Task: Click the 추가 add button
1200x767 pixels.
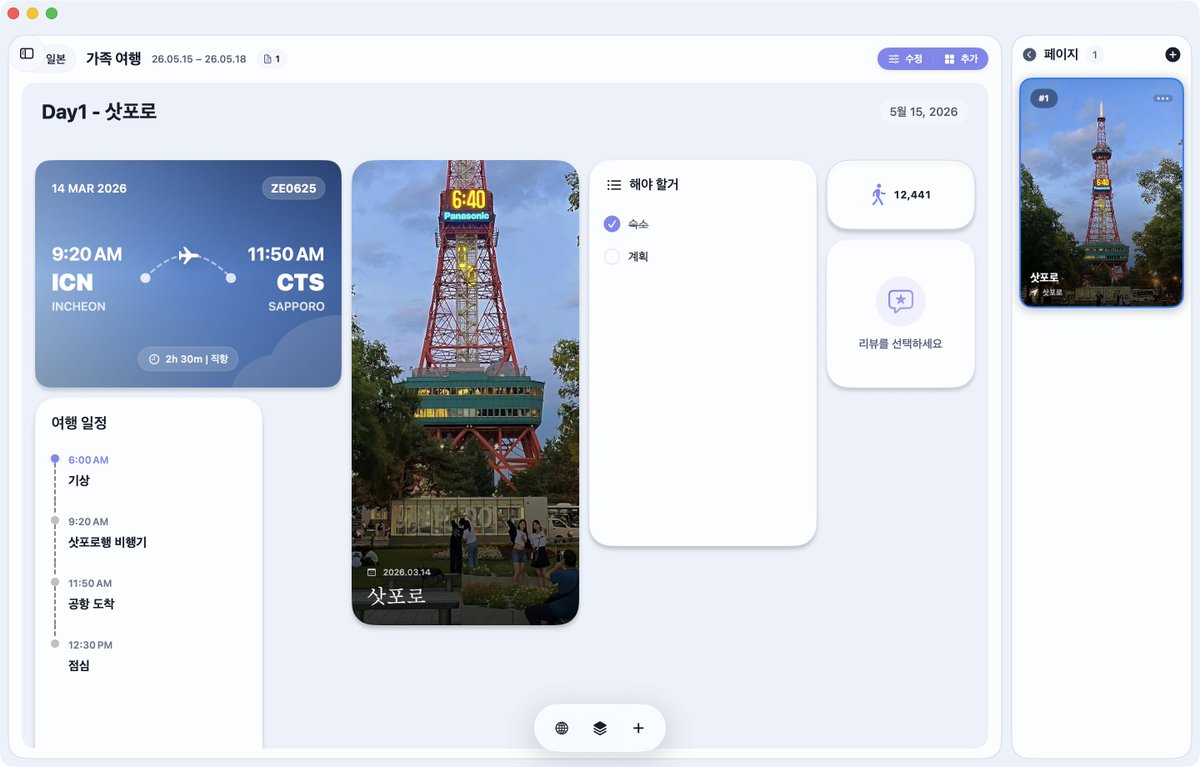Action: [x=961, y=59]
